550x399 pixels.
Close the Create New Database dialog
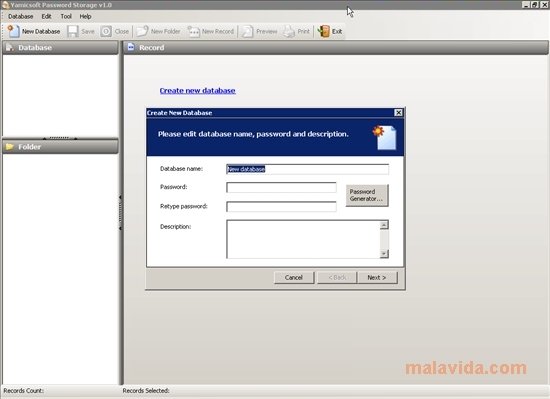tap(398, 113)
